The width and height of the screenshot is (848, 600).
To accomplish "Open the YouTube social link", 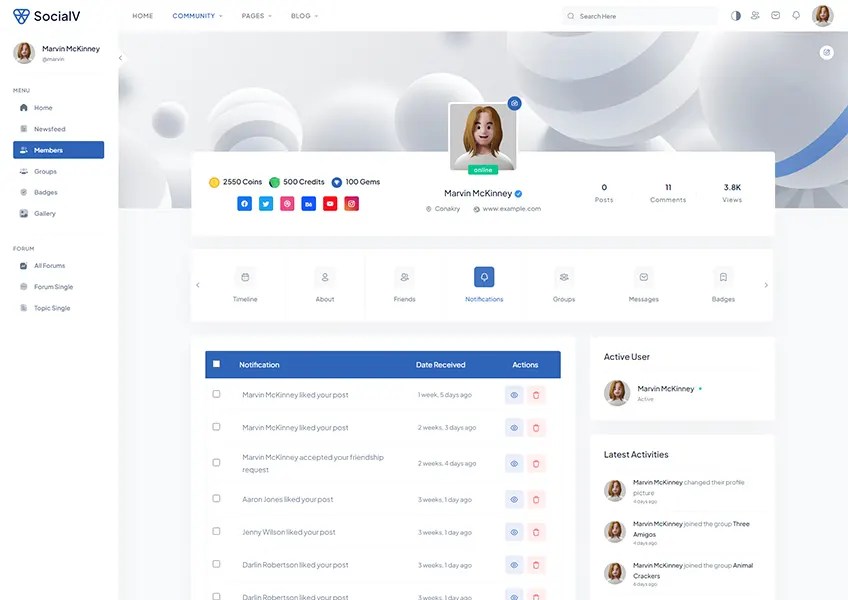I will click(330, 203).
